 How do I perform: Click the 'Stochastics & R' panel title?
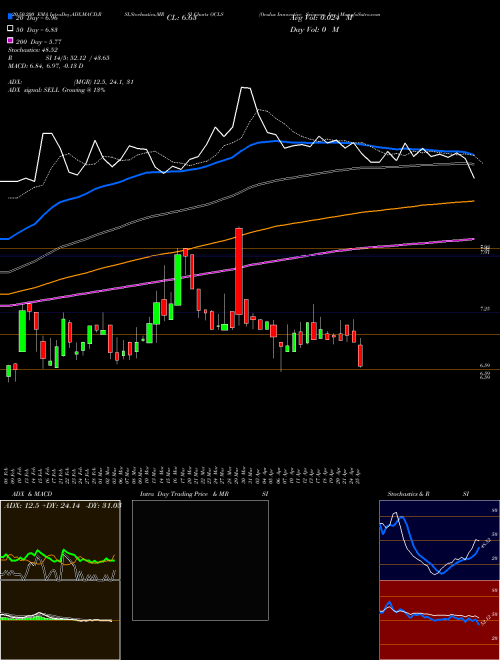pos(408,494)
